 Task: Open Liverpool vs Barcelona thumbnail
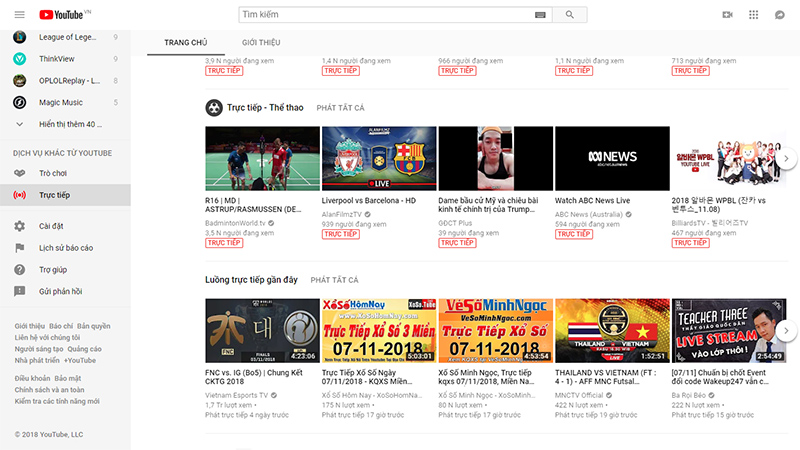(379, 159)
